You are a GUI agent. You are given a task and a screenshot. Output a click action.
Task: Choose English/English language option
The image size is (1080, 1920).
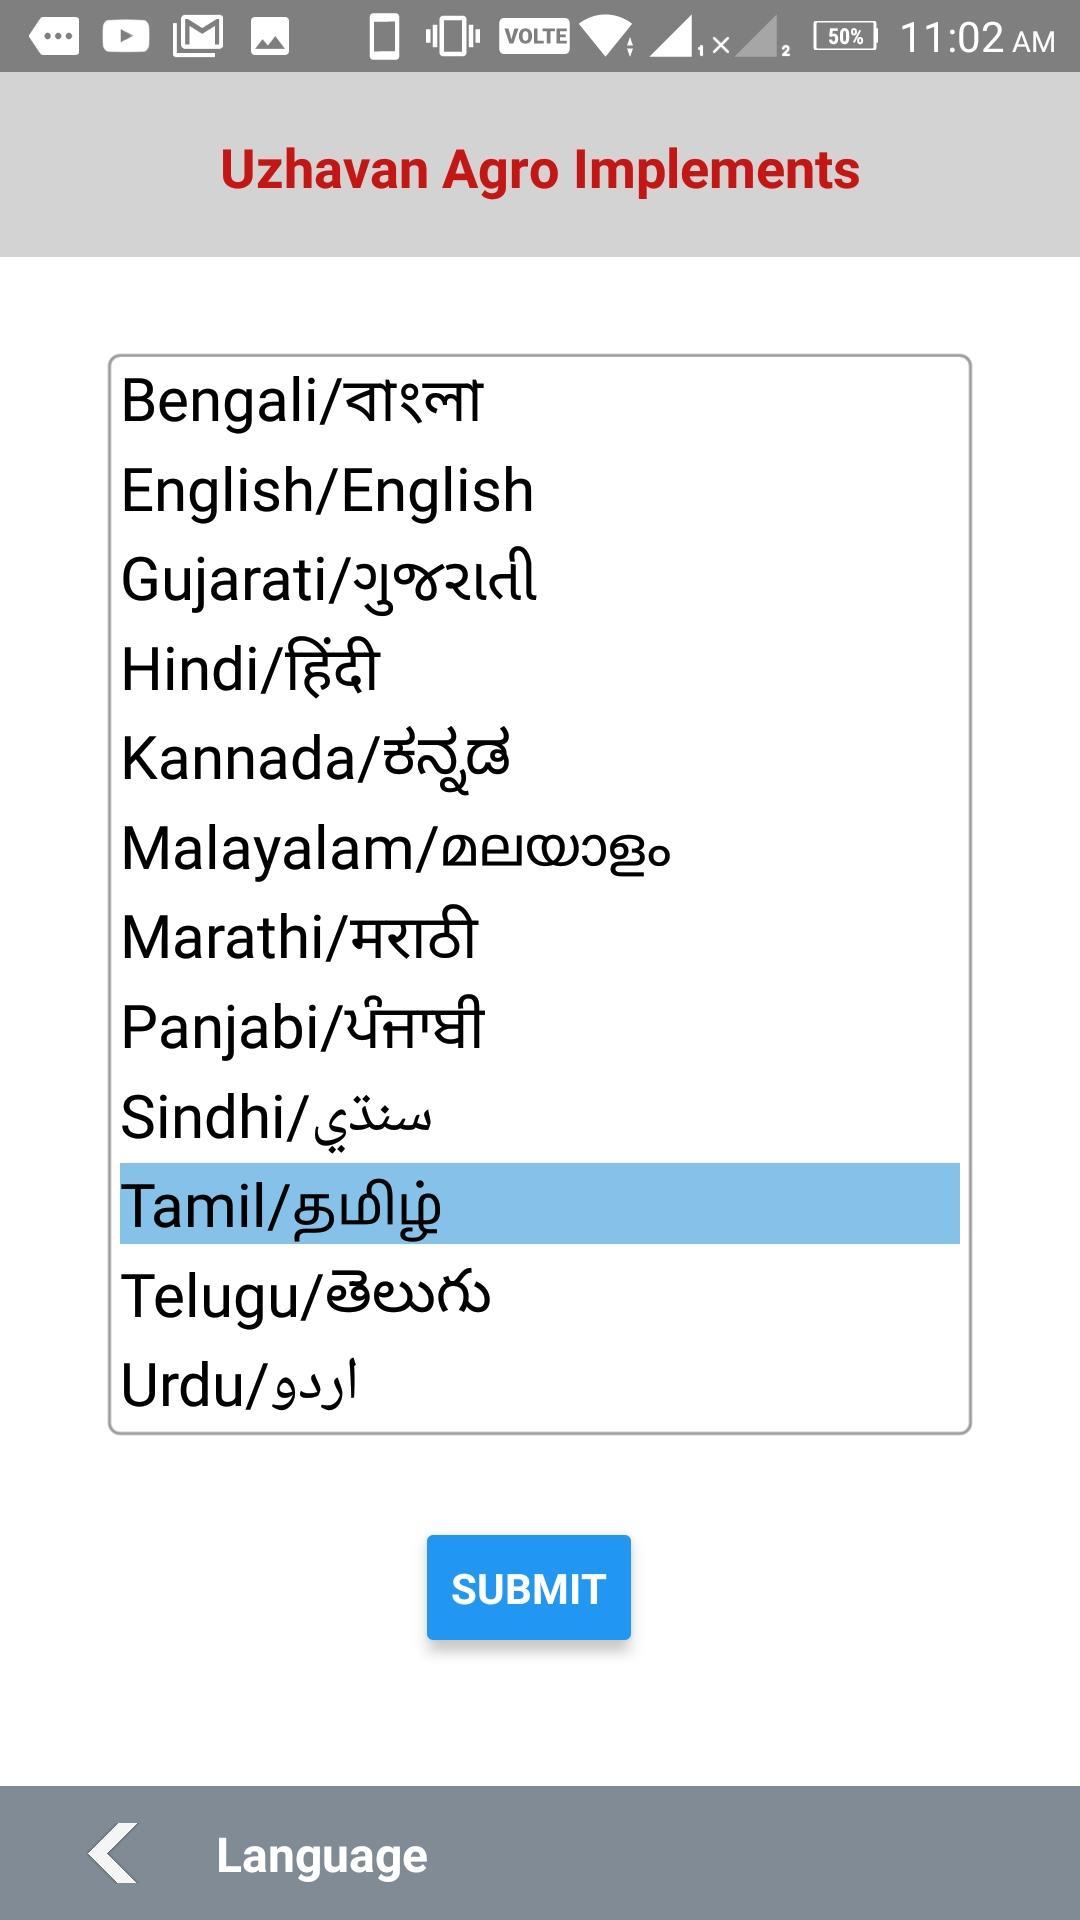click(x=328, y=491)
